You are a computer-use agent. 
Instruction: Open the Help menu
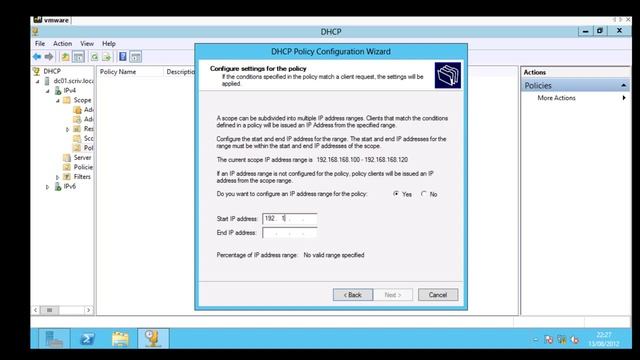[109, 43]
